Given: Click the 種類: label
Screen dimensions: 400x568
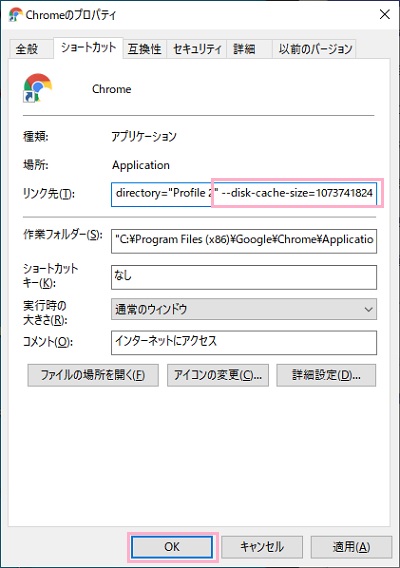Looking at the screenshot, I should [x=36, y=137].
